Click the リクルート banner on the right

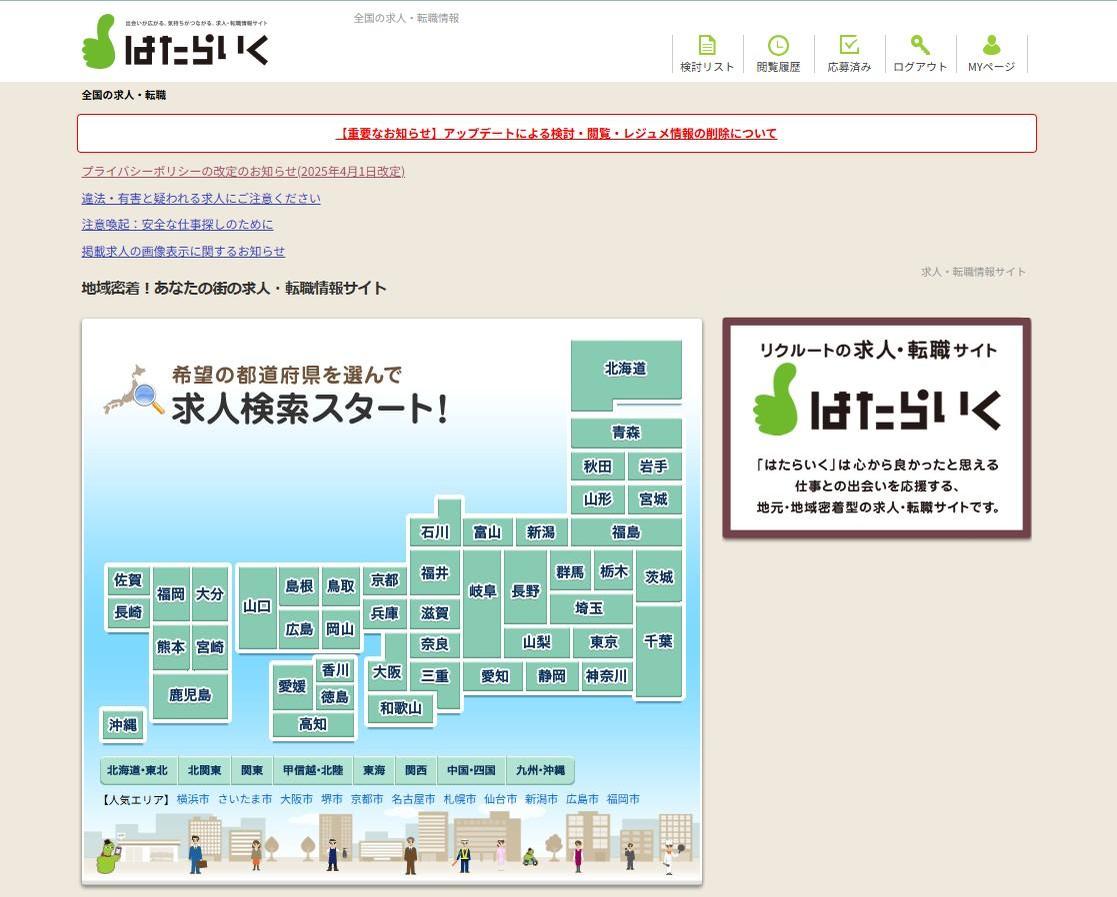(876, 427)
